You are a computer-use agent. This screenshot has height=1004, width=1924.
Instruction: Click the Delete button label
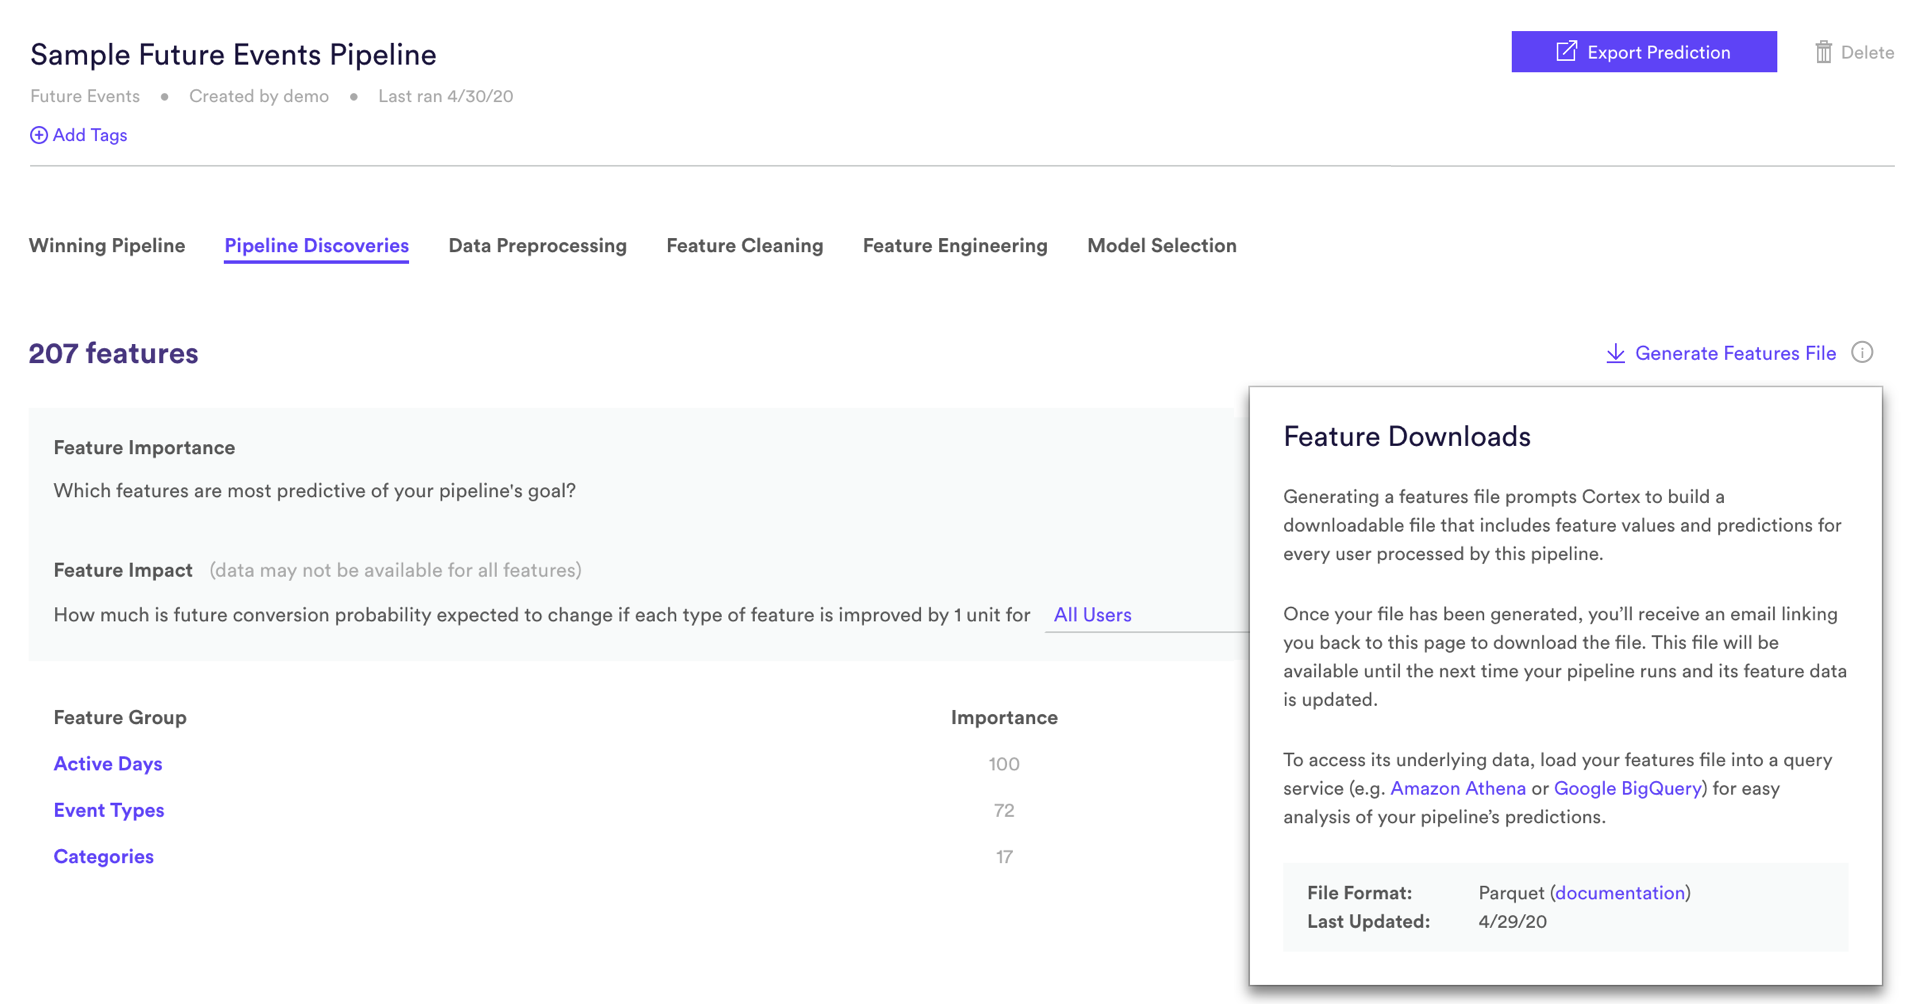coord(1867,53)
